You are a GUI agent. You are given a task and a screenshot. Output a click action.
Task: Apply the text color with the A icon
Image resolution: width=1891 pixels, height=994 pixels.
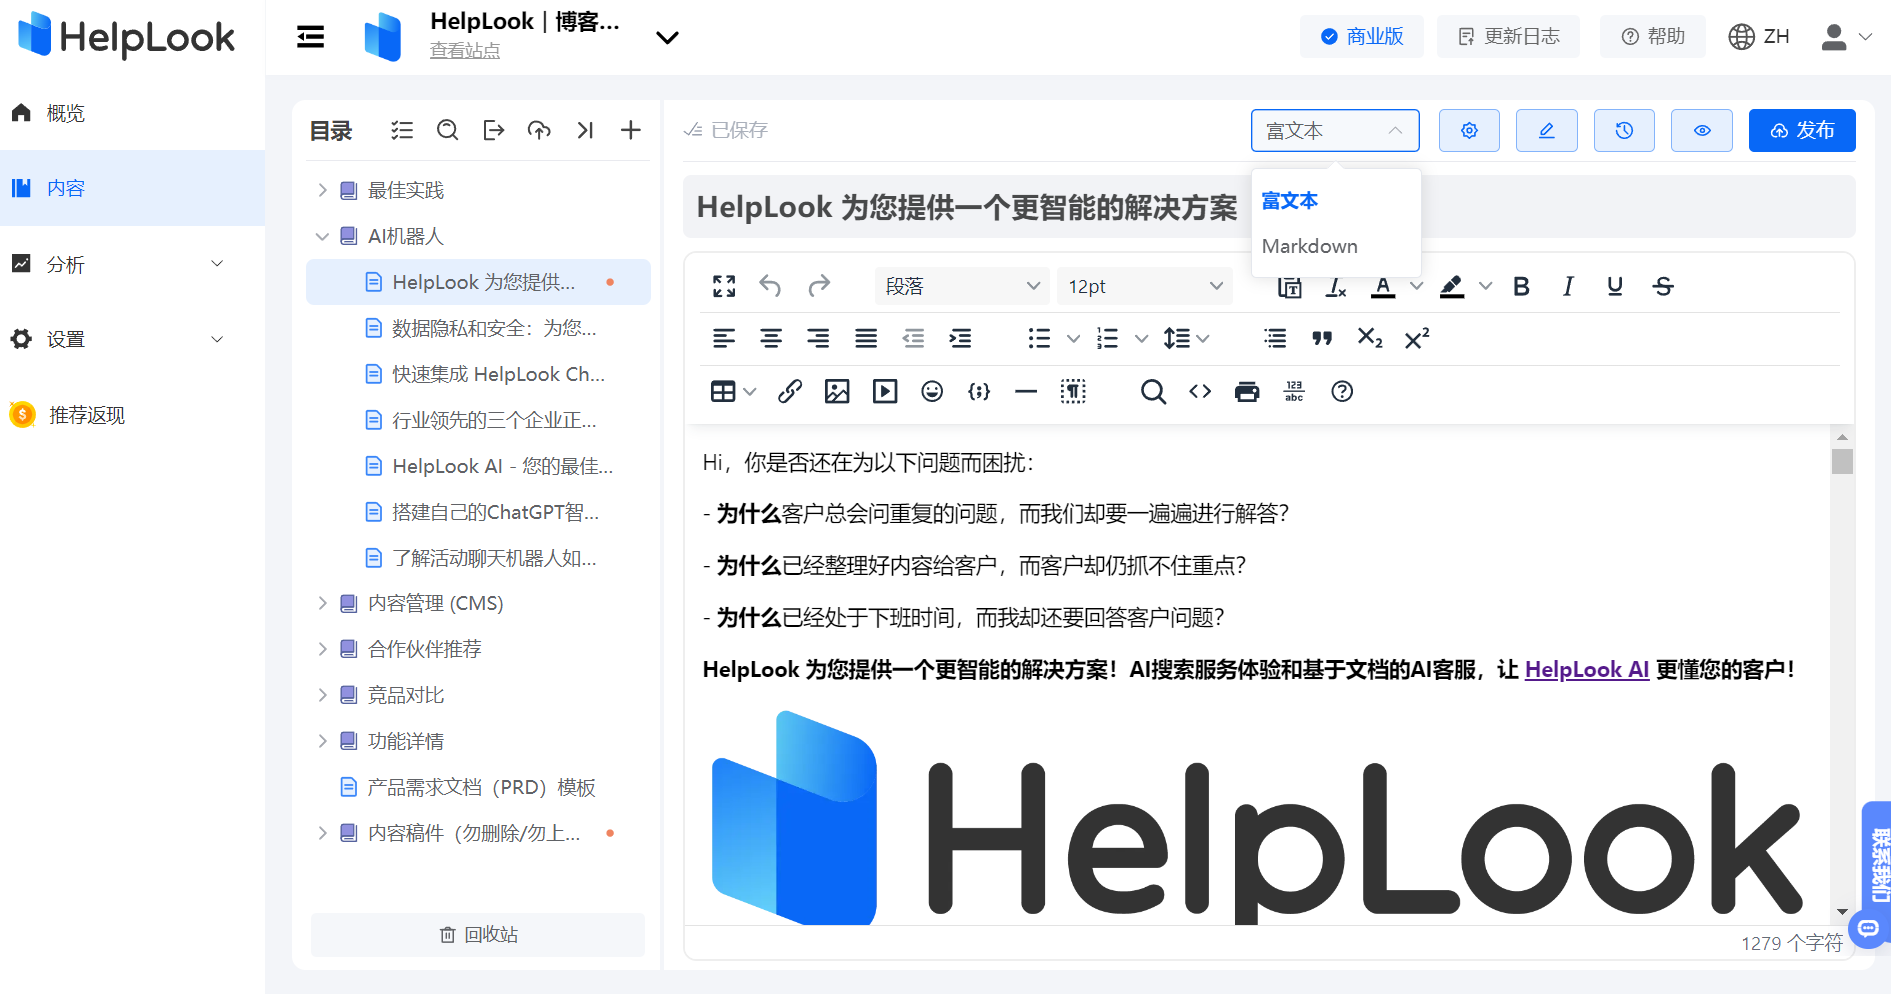[1383, 287]
